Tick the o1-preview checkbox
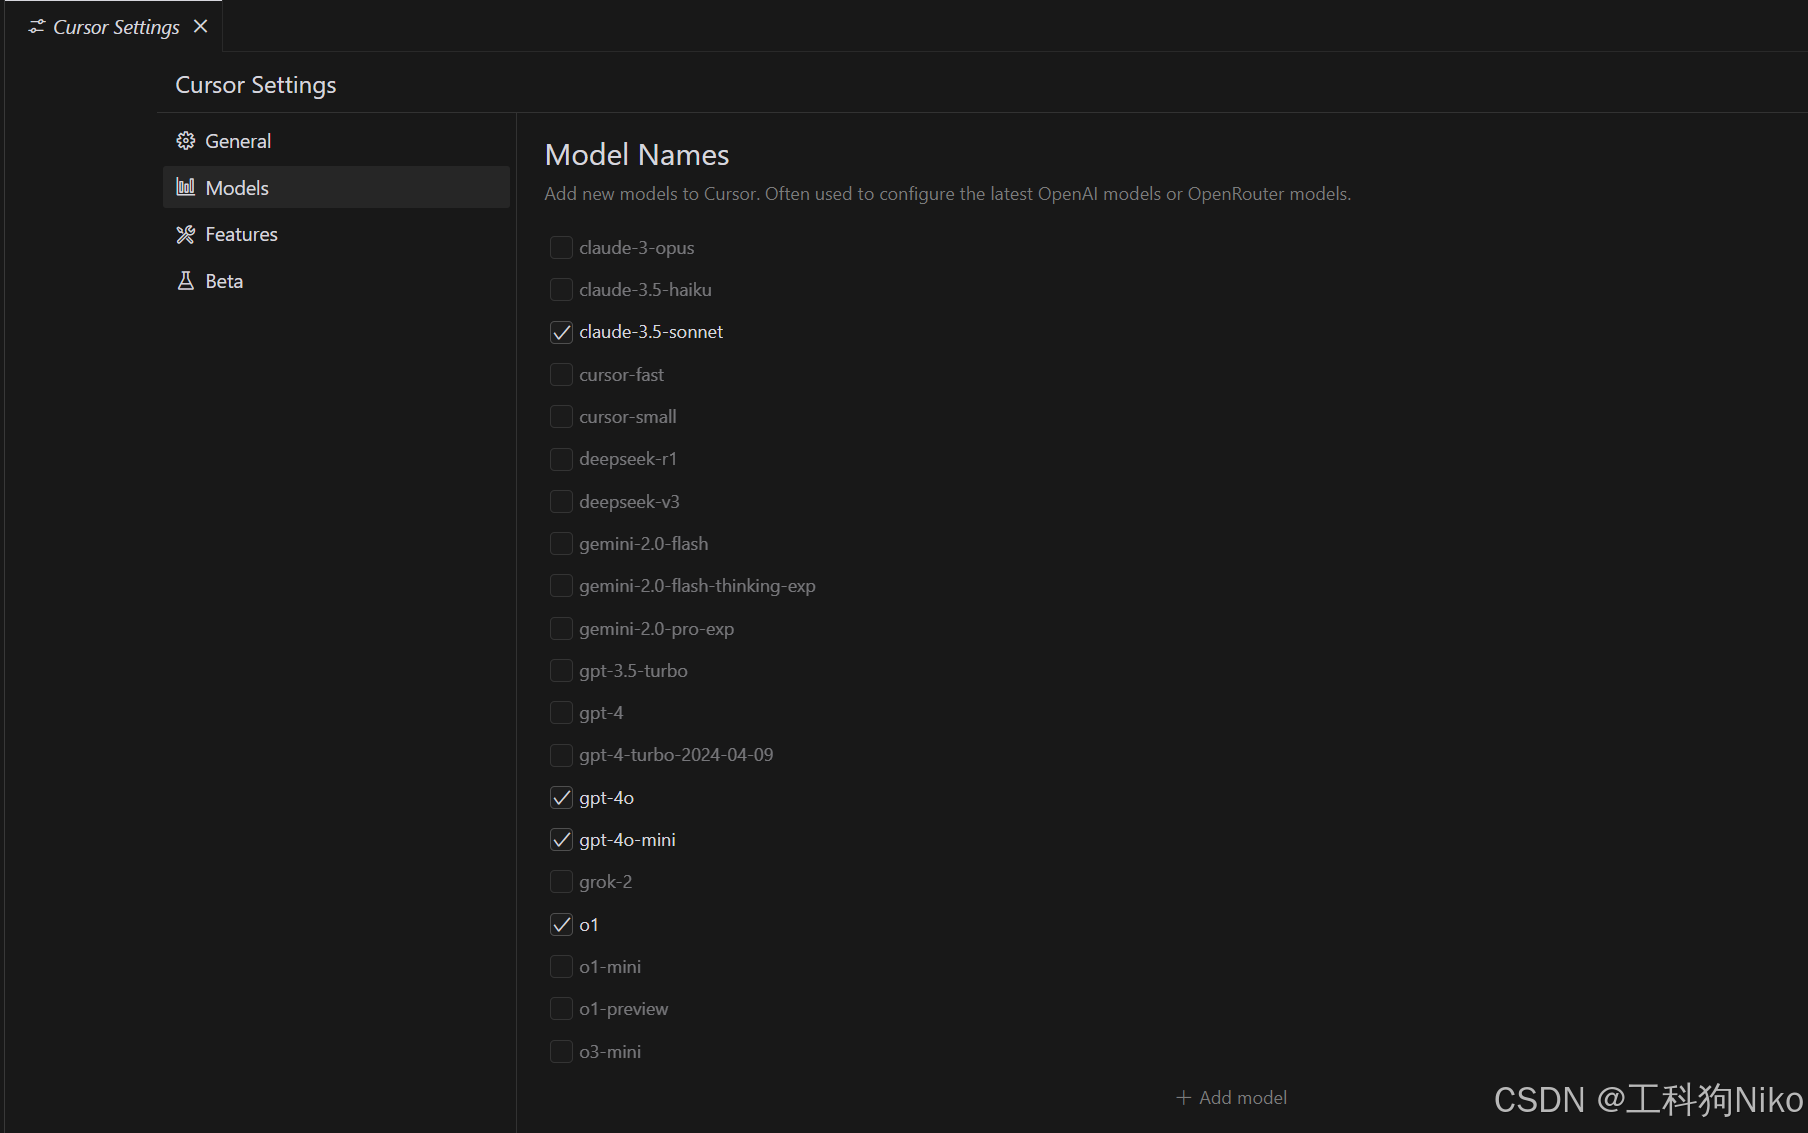 (x=561, y=1009)
